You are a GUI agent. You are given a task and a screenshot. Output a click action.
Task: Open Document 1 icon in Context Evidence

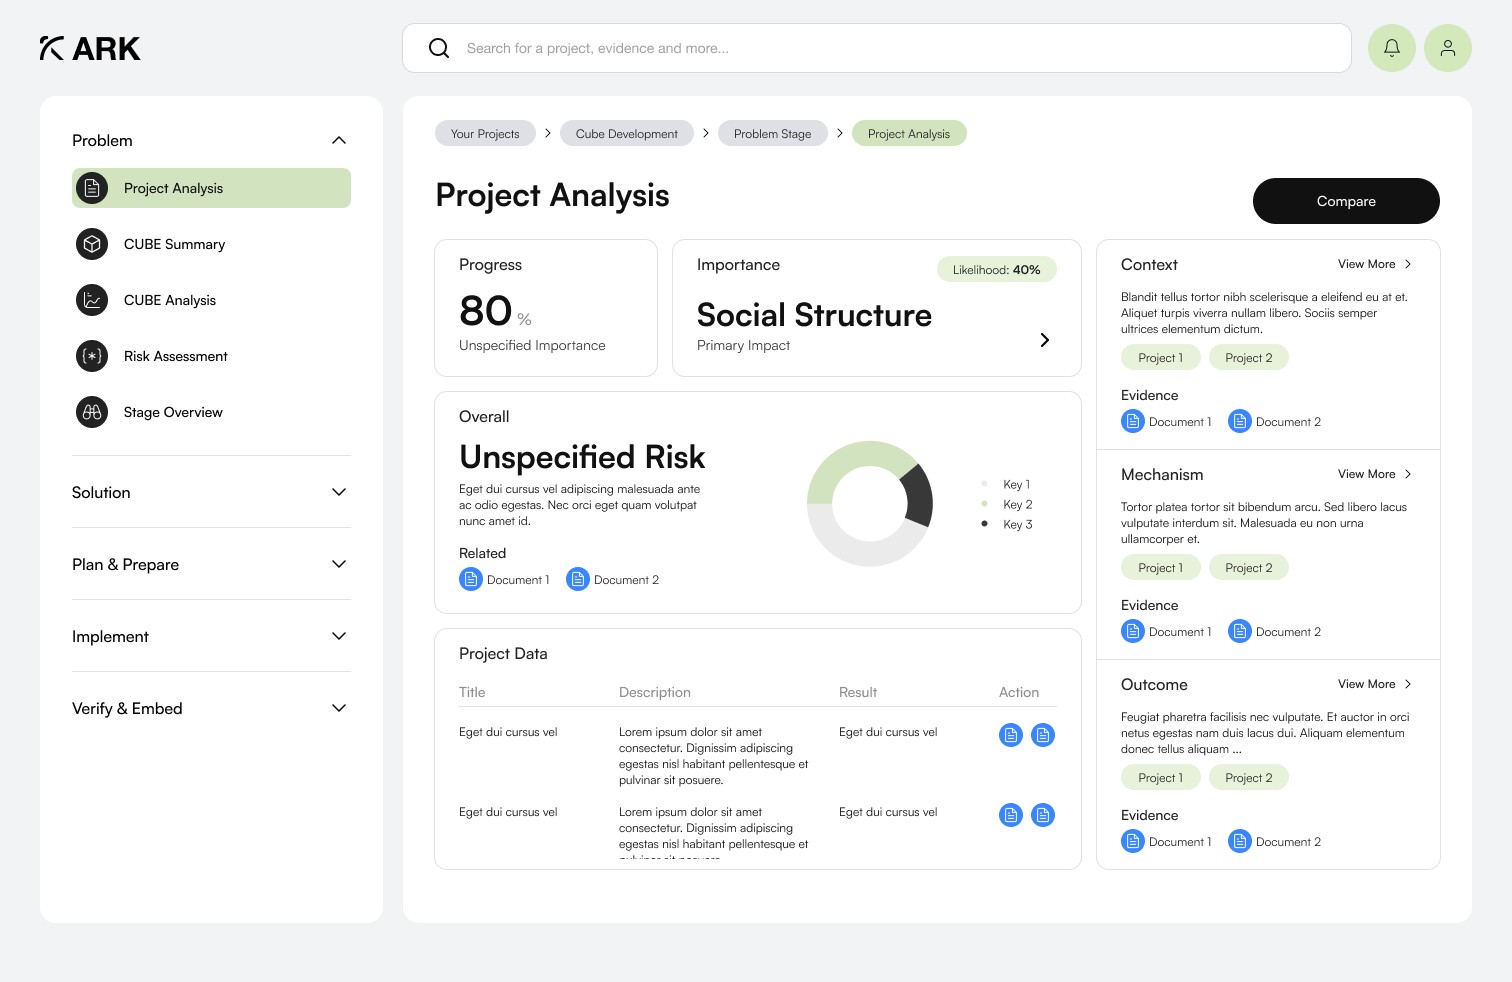[1133, 421]
